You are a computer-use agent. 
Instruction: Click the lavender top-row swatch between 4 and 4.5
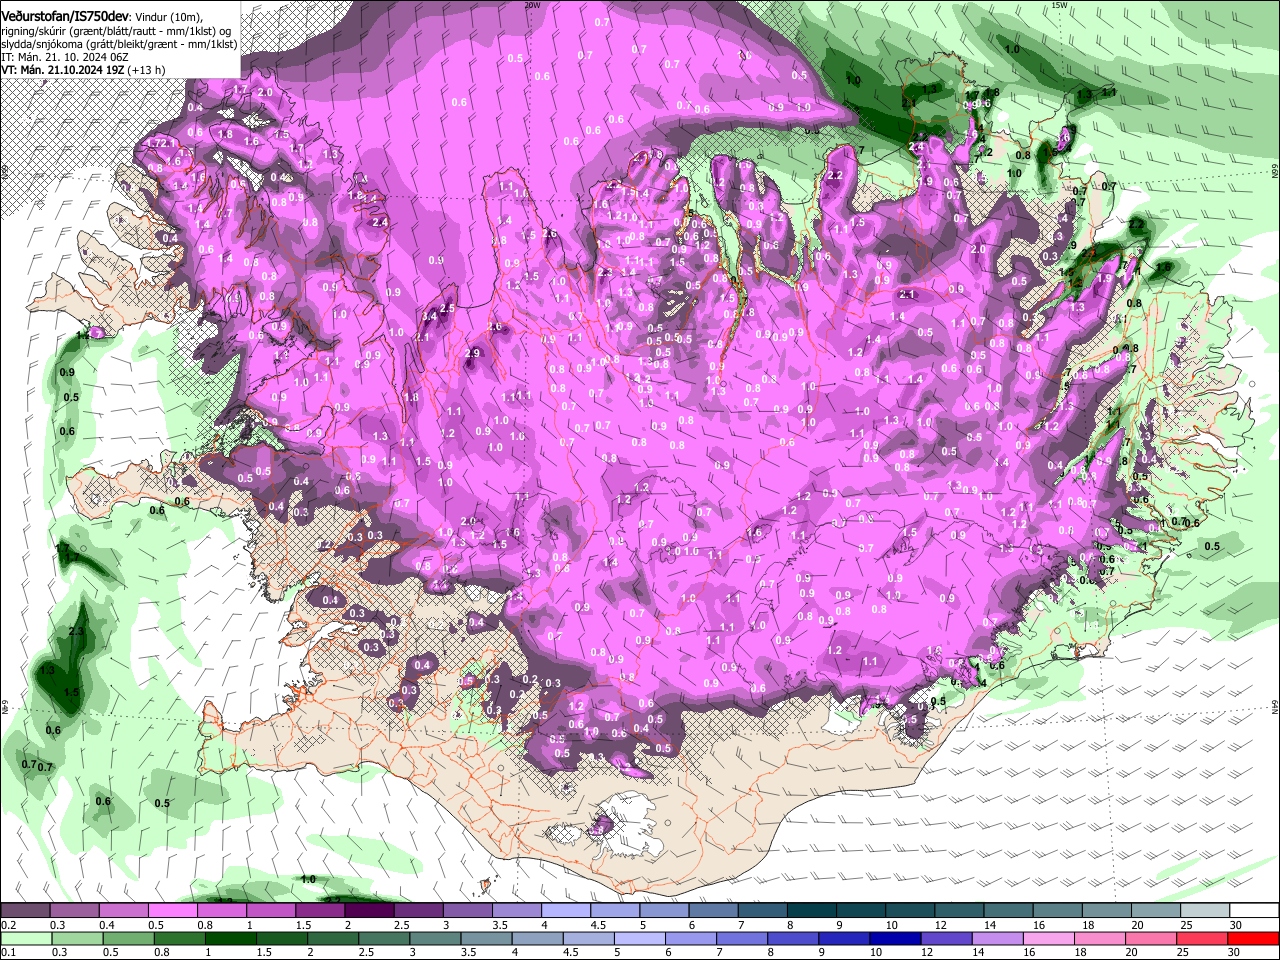[566, 911]
